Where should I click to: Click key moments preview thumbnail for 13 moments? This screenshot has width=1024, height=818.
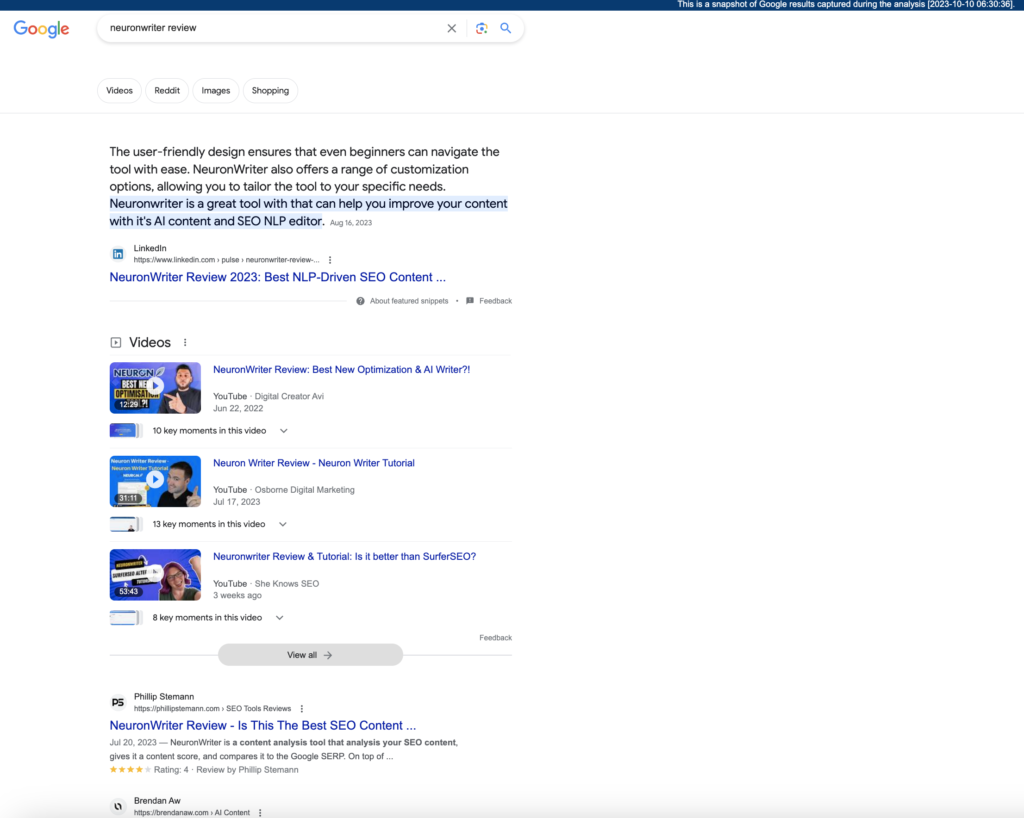(125, 524)
